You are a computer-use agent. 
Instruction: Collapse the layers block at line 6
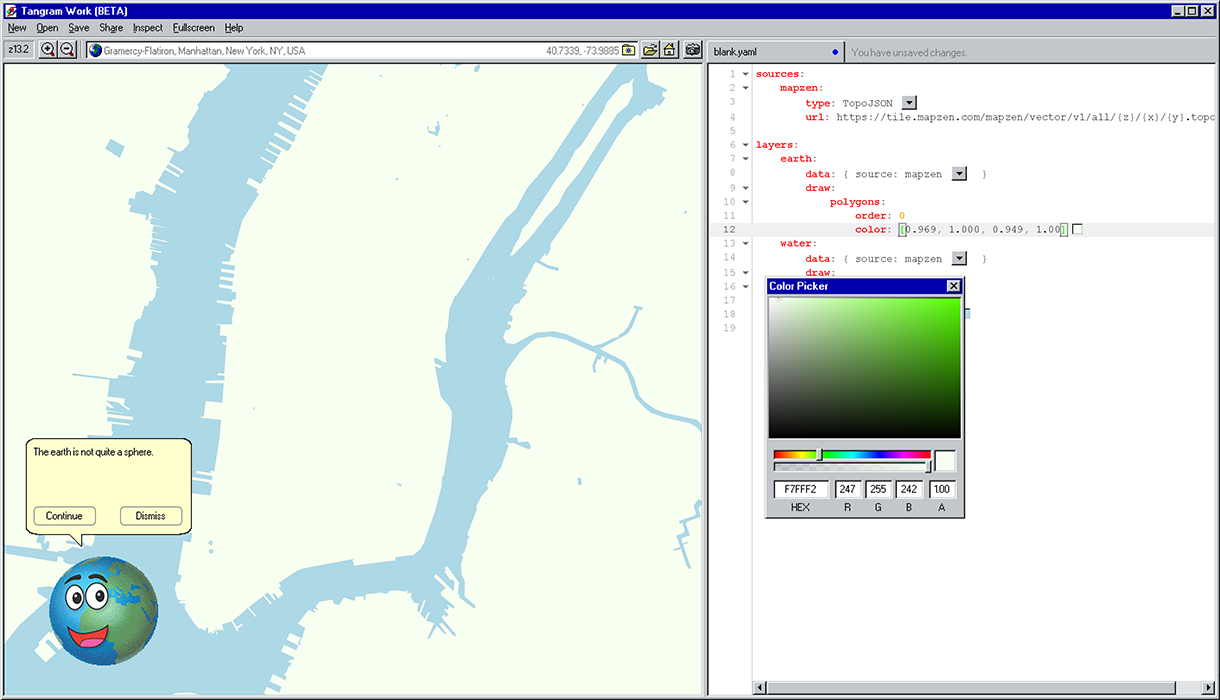(x=745, y=145)
